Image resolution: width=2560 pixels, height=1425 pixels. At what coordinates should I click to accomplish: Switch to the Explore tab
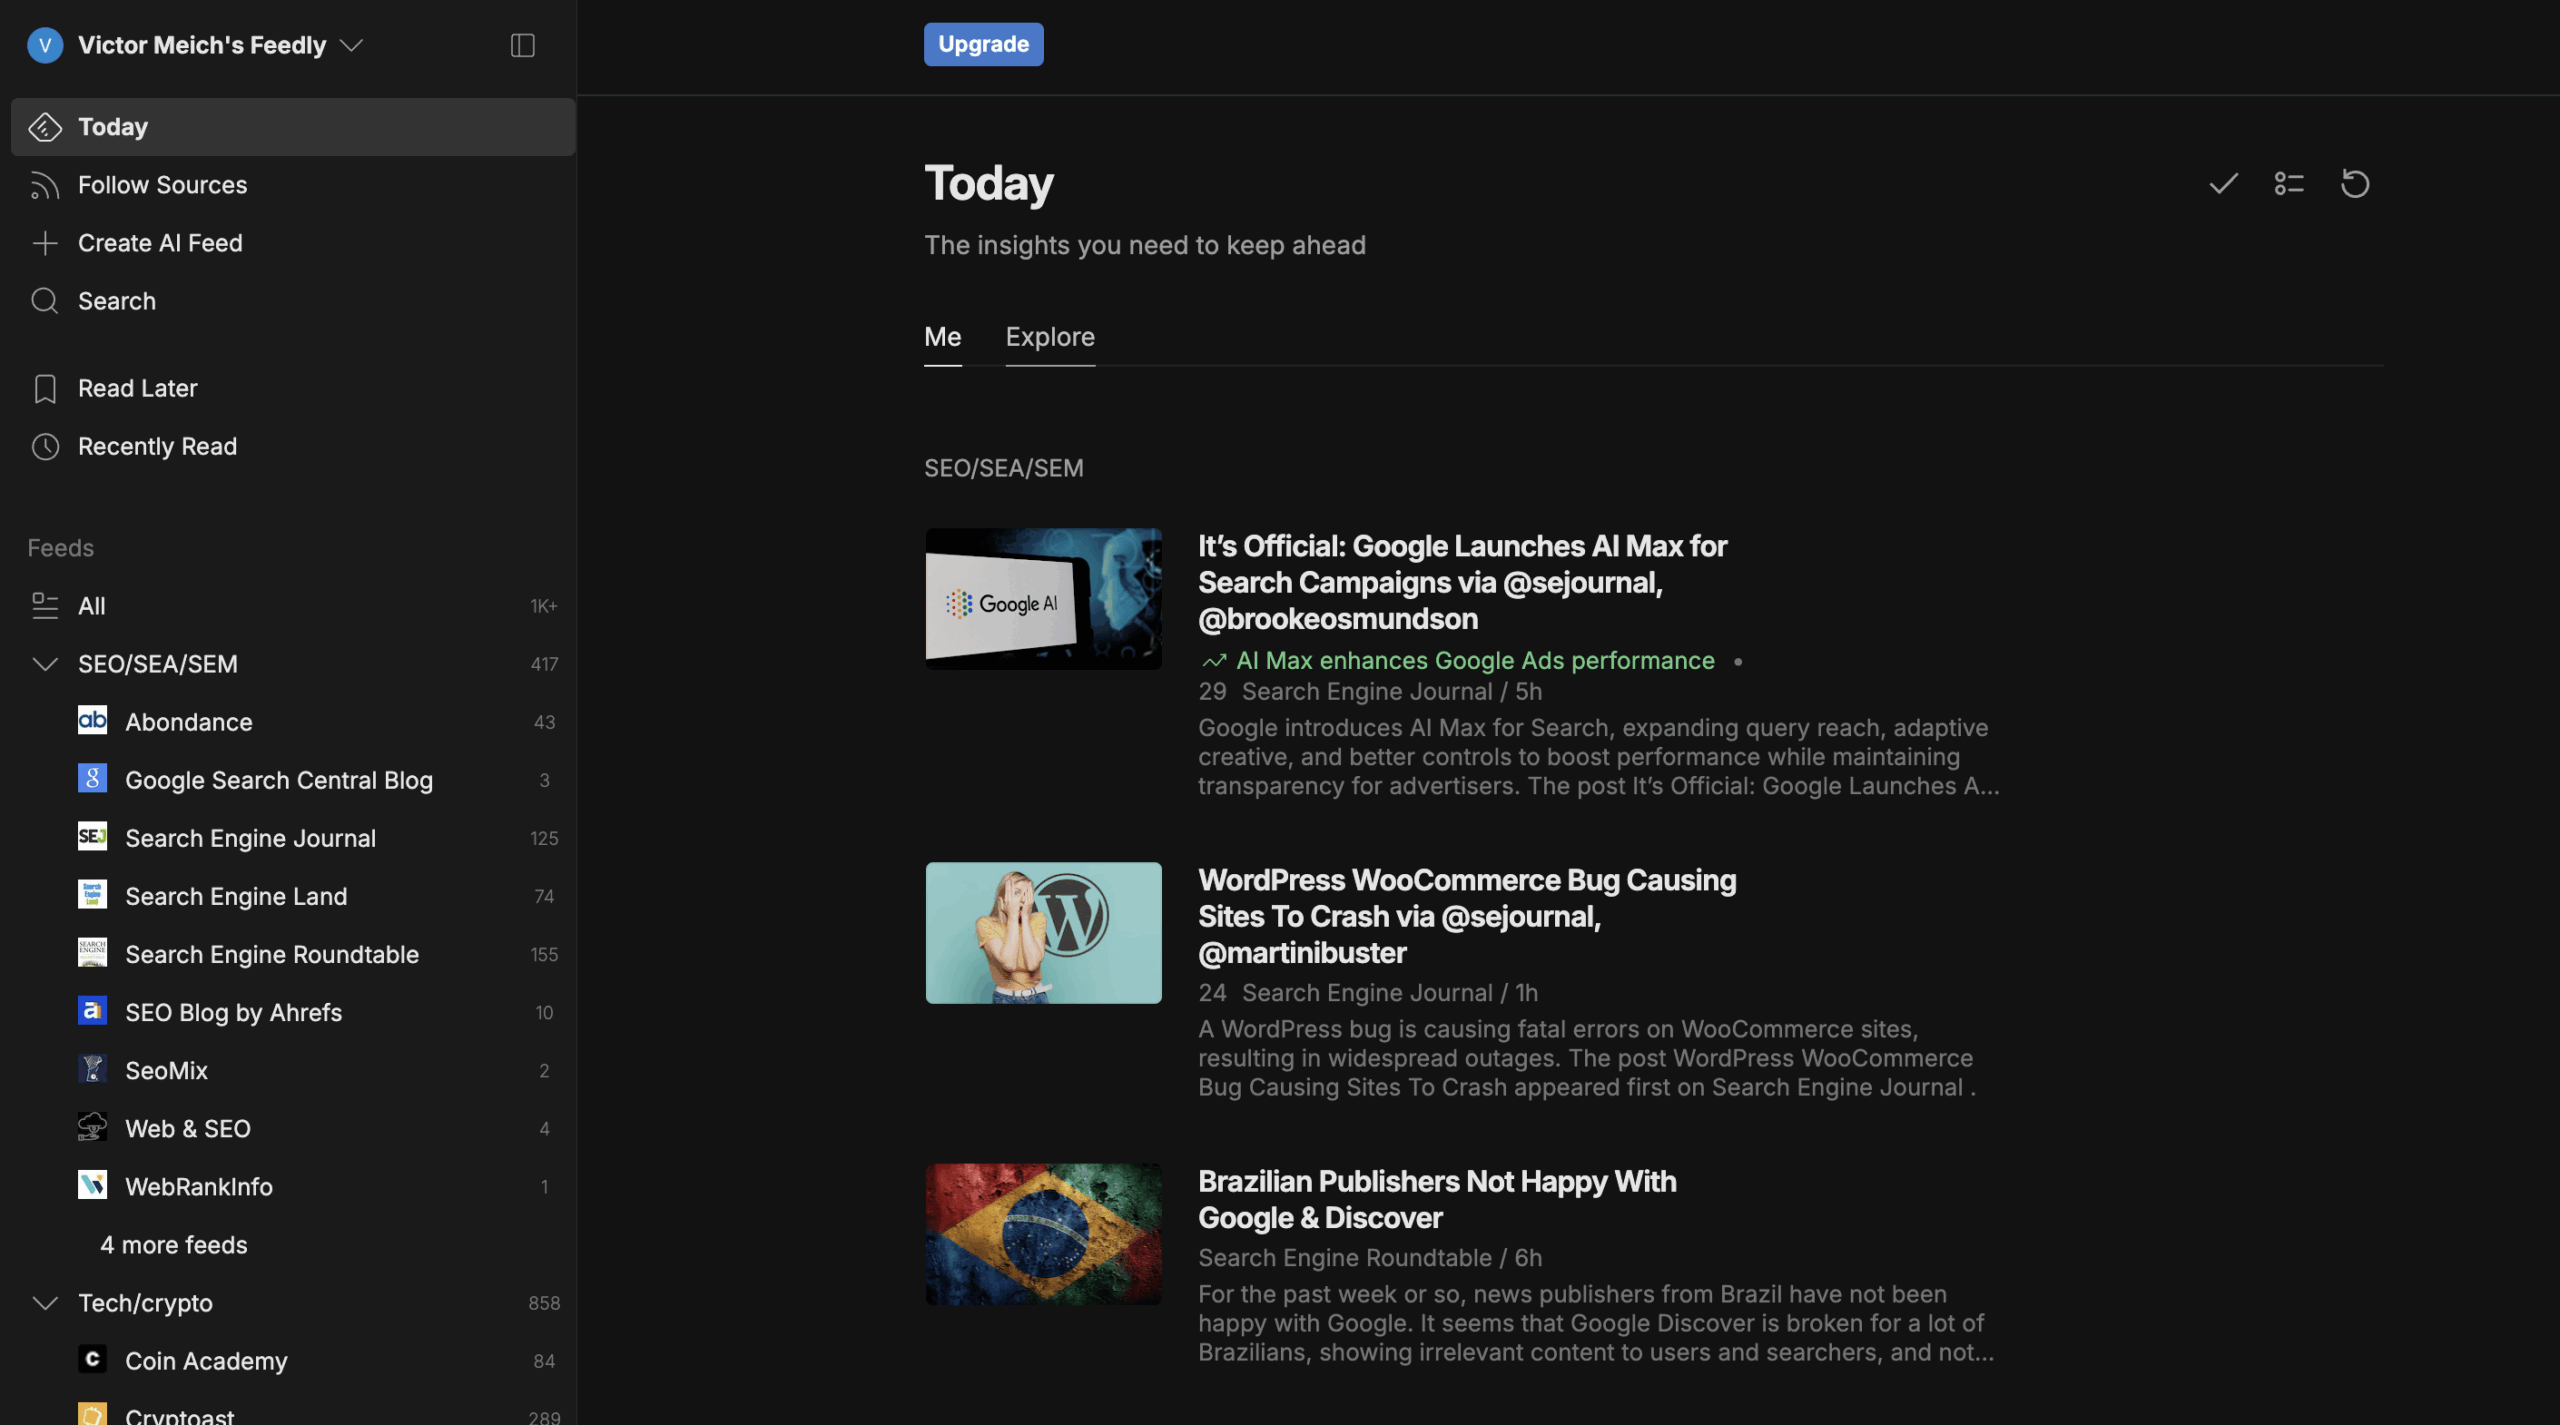click(1050, 337)
